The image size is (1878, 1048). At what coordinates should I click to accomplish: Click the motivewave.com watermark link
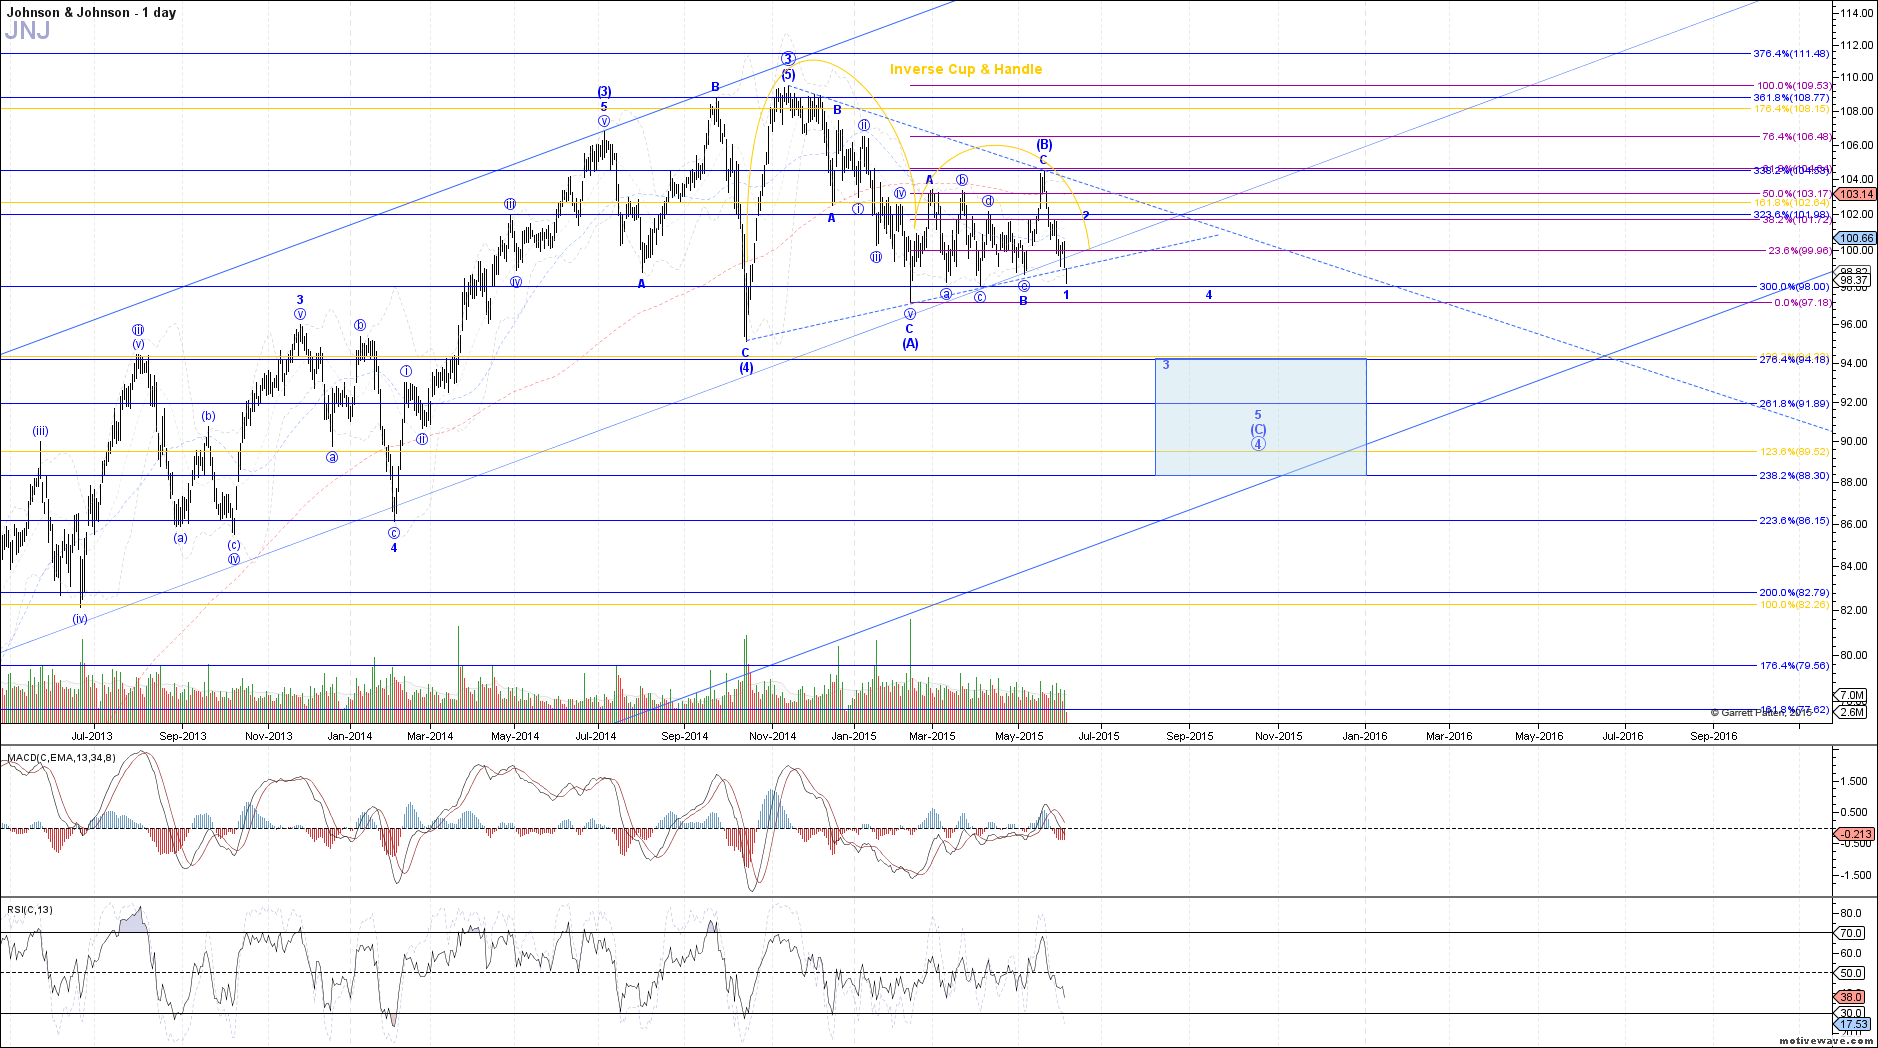pos(1826,1041)
